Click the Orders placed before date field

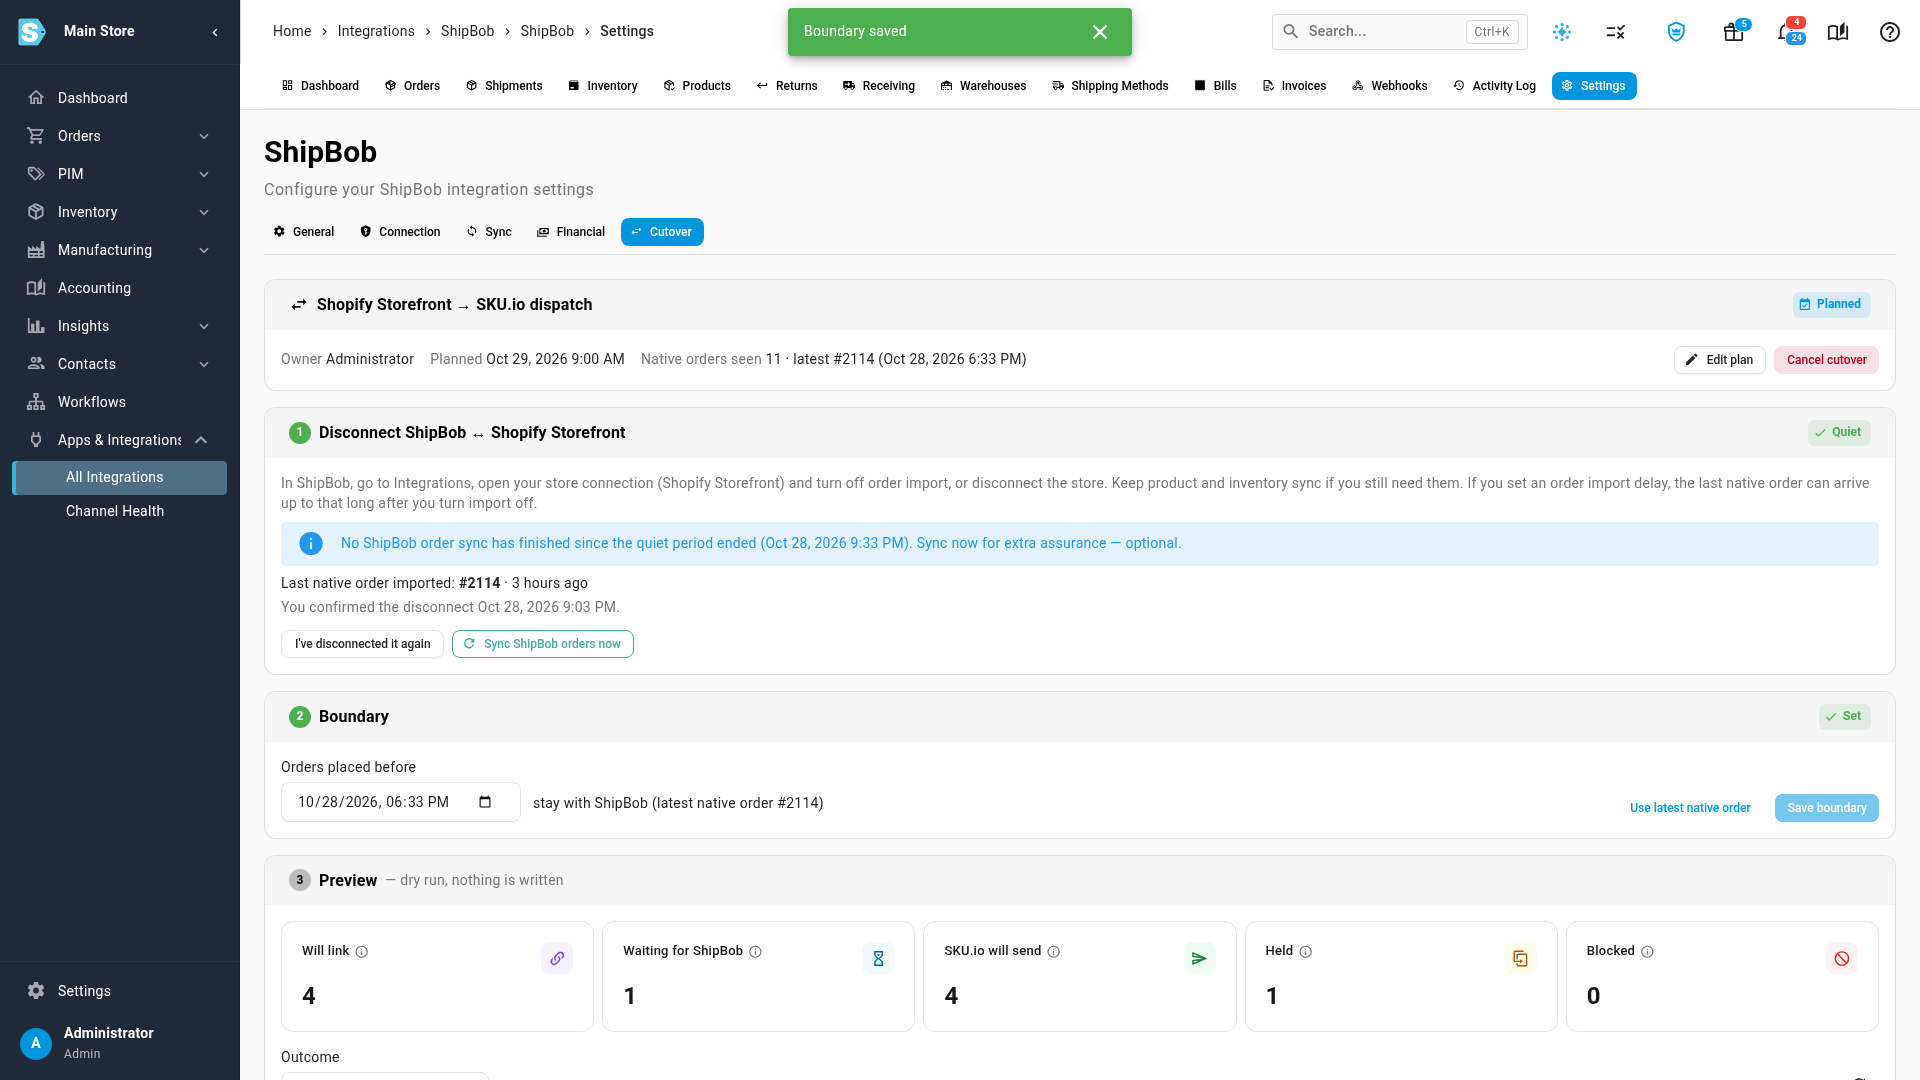click(400, 802)
